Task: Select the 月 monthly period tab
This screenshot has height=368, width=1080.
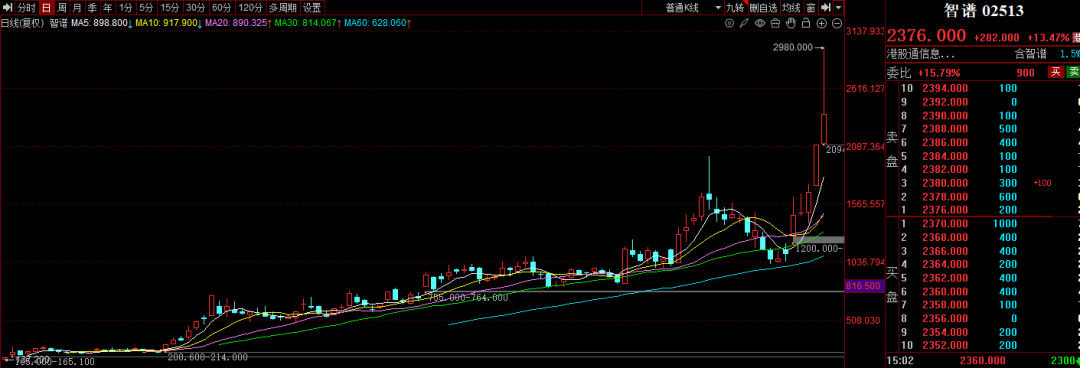Action: point(77,8)
